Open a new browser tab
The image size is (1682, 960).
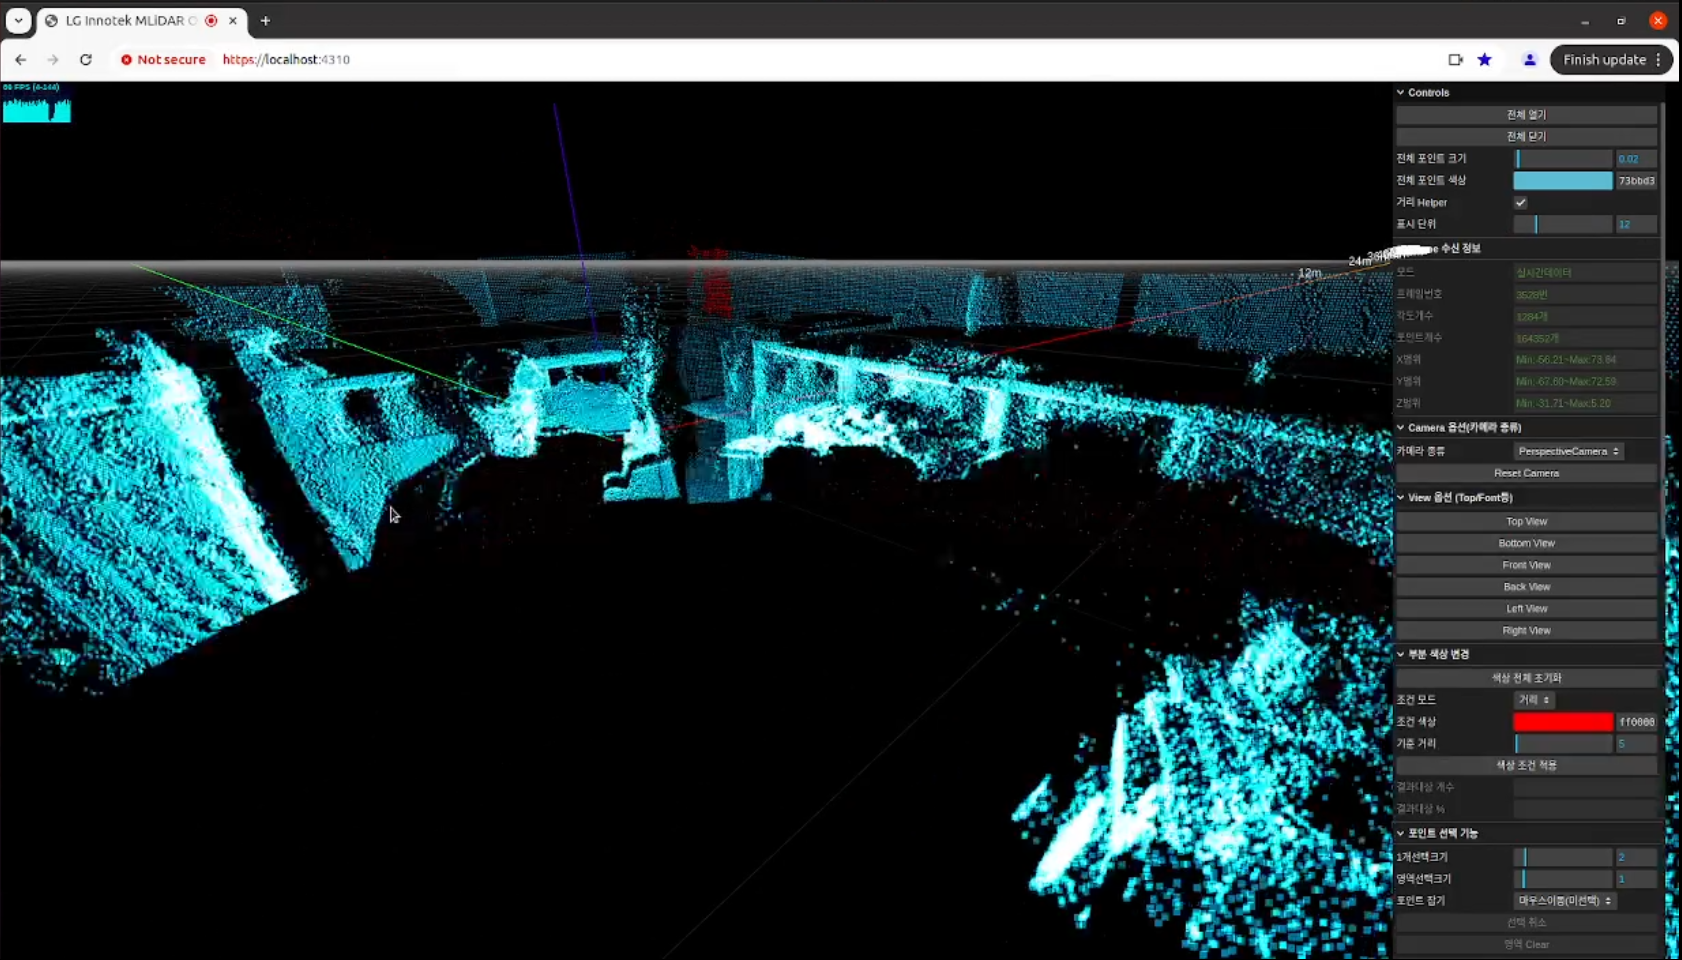tap(265, 21)
